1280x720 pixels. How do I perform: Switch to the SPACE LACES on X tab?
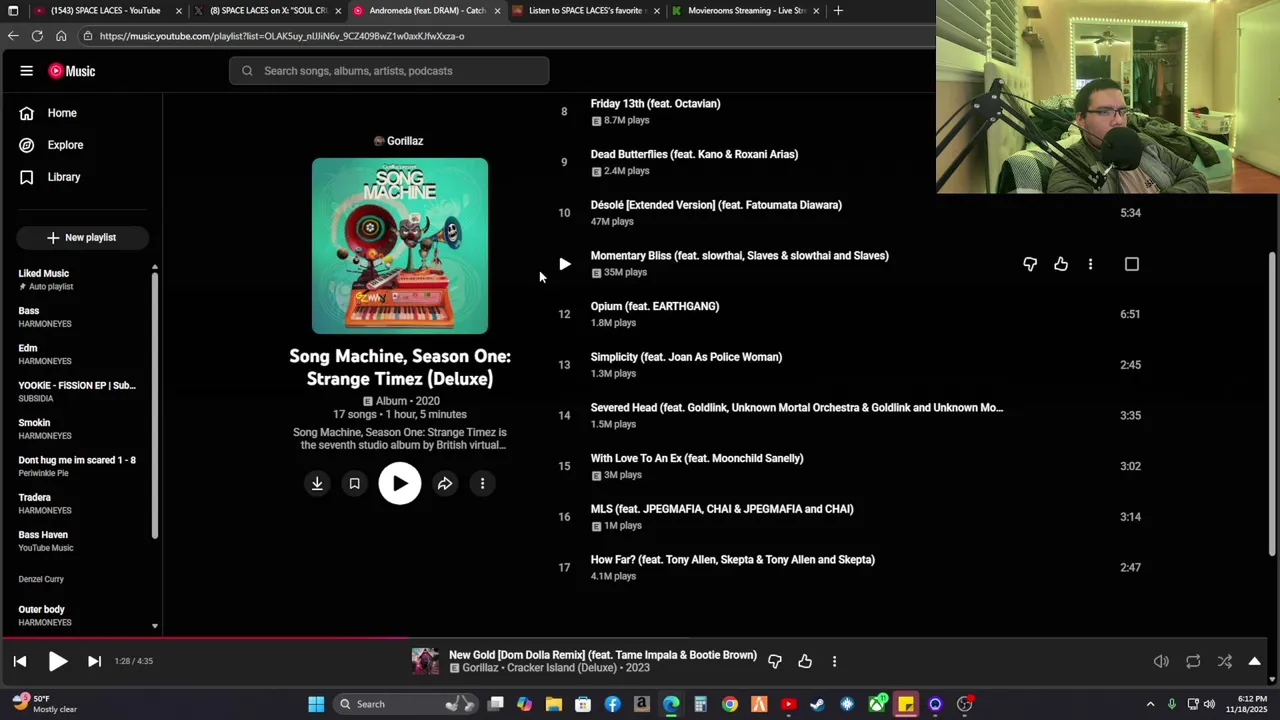(265, 11)
